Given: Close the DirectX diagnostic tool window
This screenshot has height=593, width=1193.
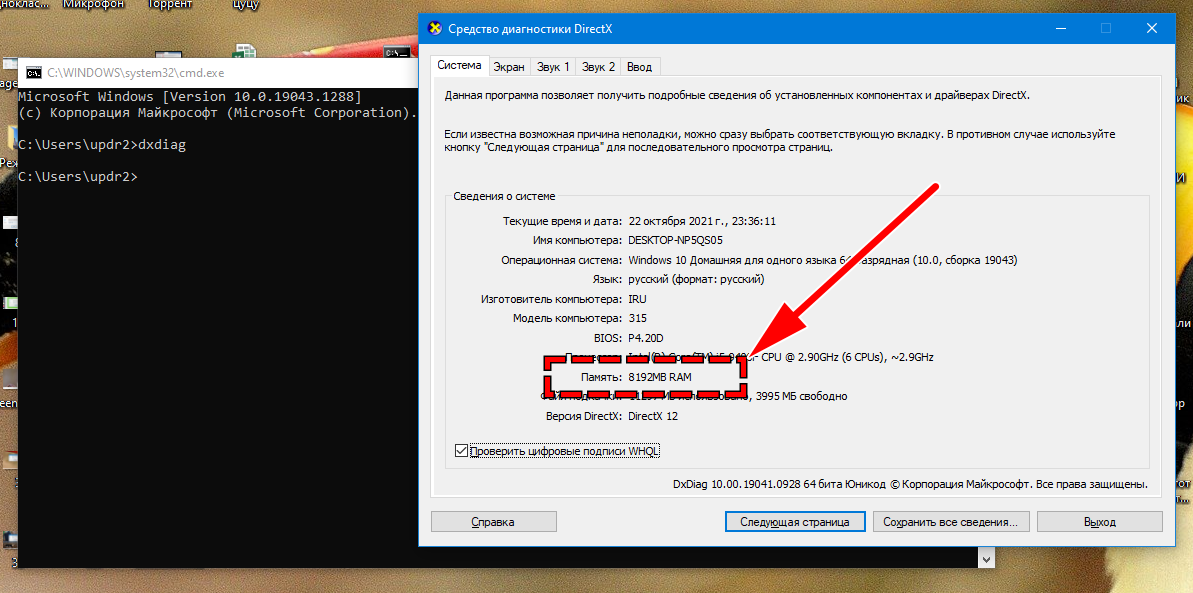Looking at the screenshot, I should tap(1152, 29).
